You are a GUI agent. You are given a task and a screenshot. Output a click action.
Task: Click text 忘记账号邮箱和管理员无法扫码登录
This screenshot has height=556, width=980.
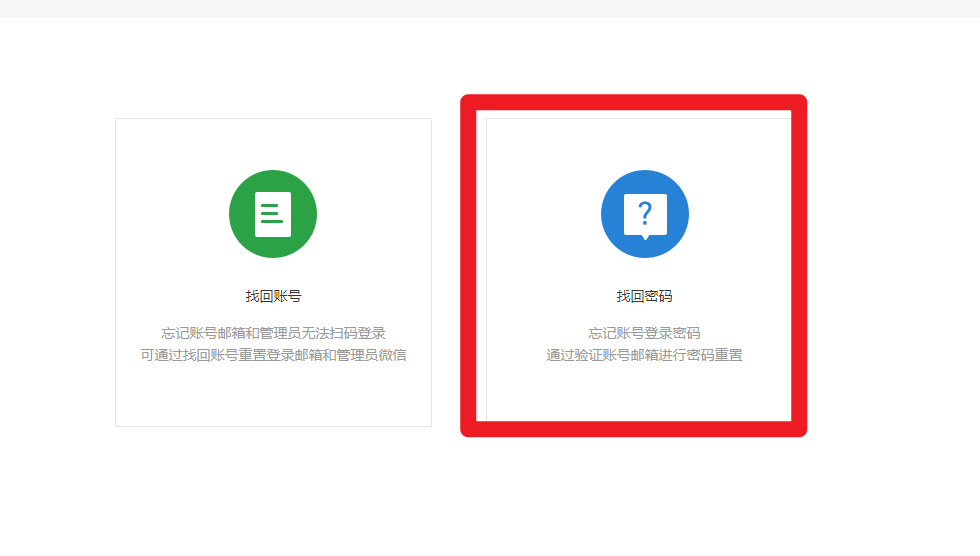[273, 333]
